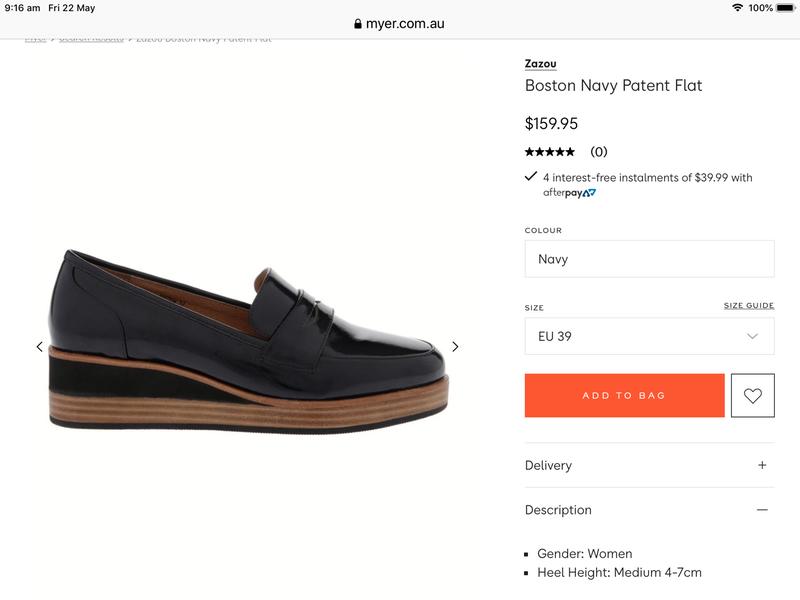Tap the battery icon in status bar

(784, 8)
